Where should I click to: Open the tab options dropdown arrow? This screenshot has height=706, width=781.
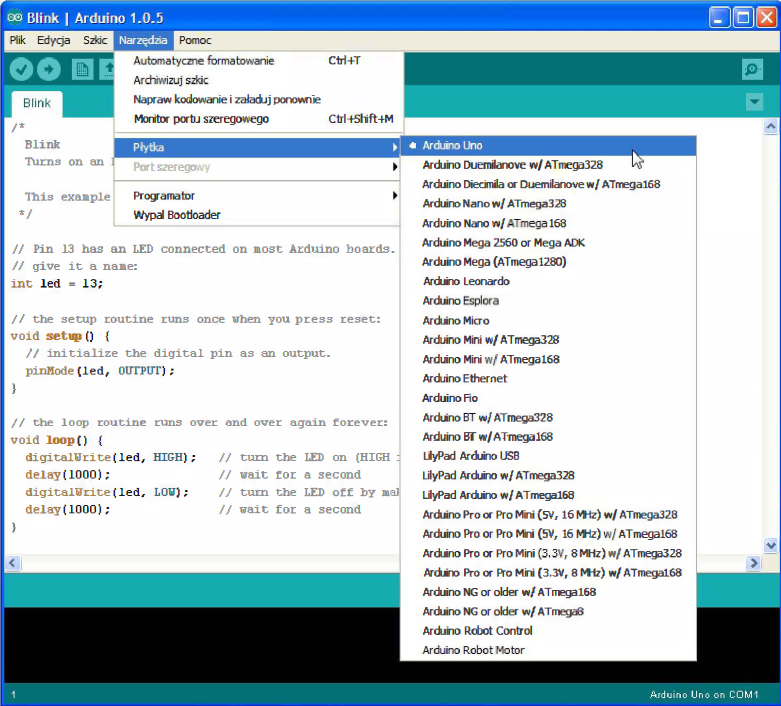755,102
